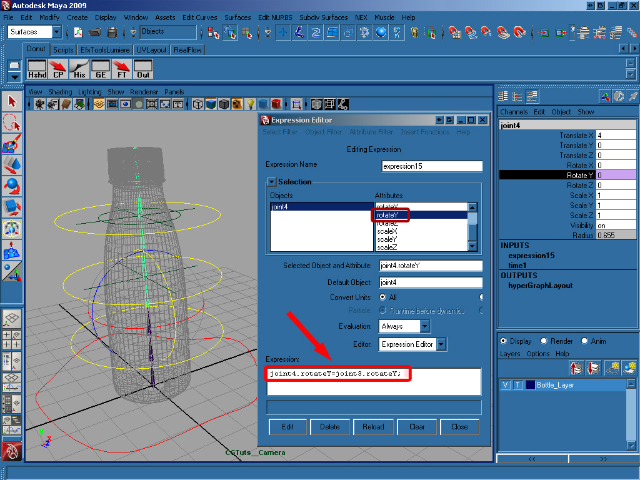Viewport: 640px width, 480px height.
Task: Click the Hshd shelf button
Action: point(36,70)
